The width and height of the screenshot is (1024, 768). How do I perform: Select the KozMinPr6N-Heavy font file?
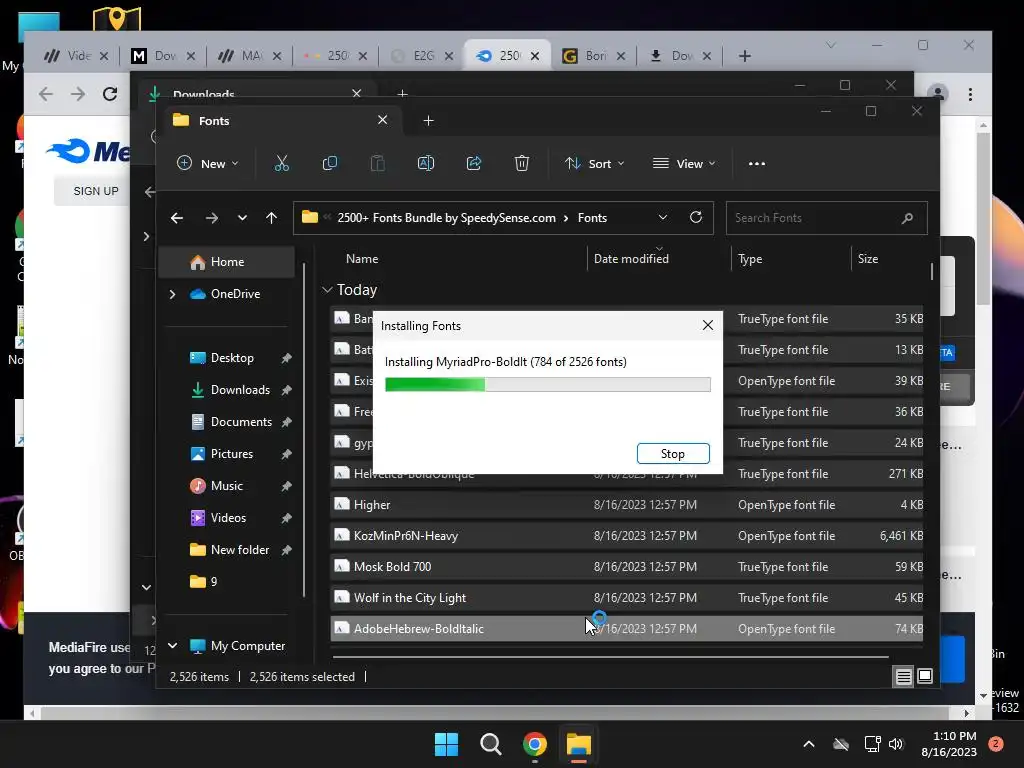[x=627, y=536]
